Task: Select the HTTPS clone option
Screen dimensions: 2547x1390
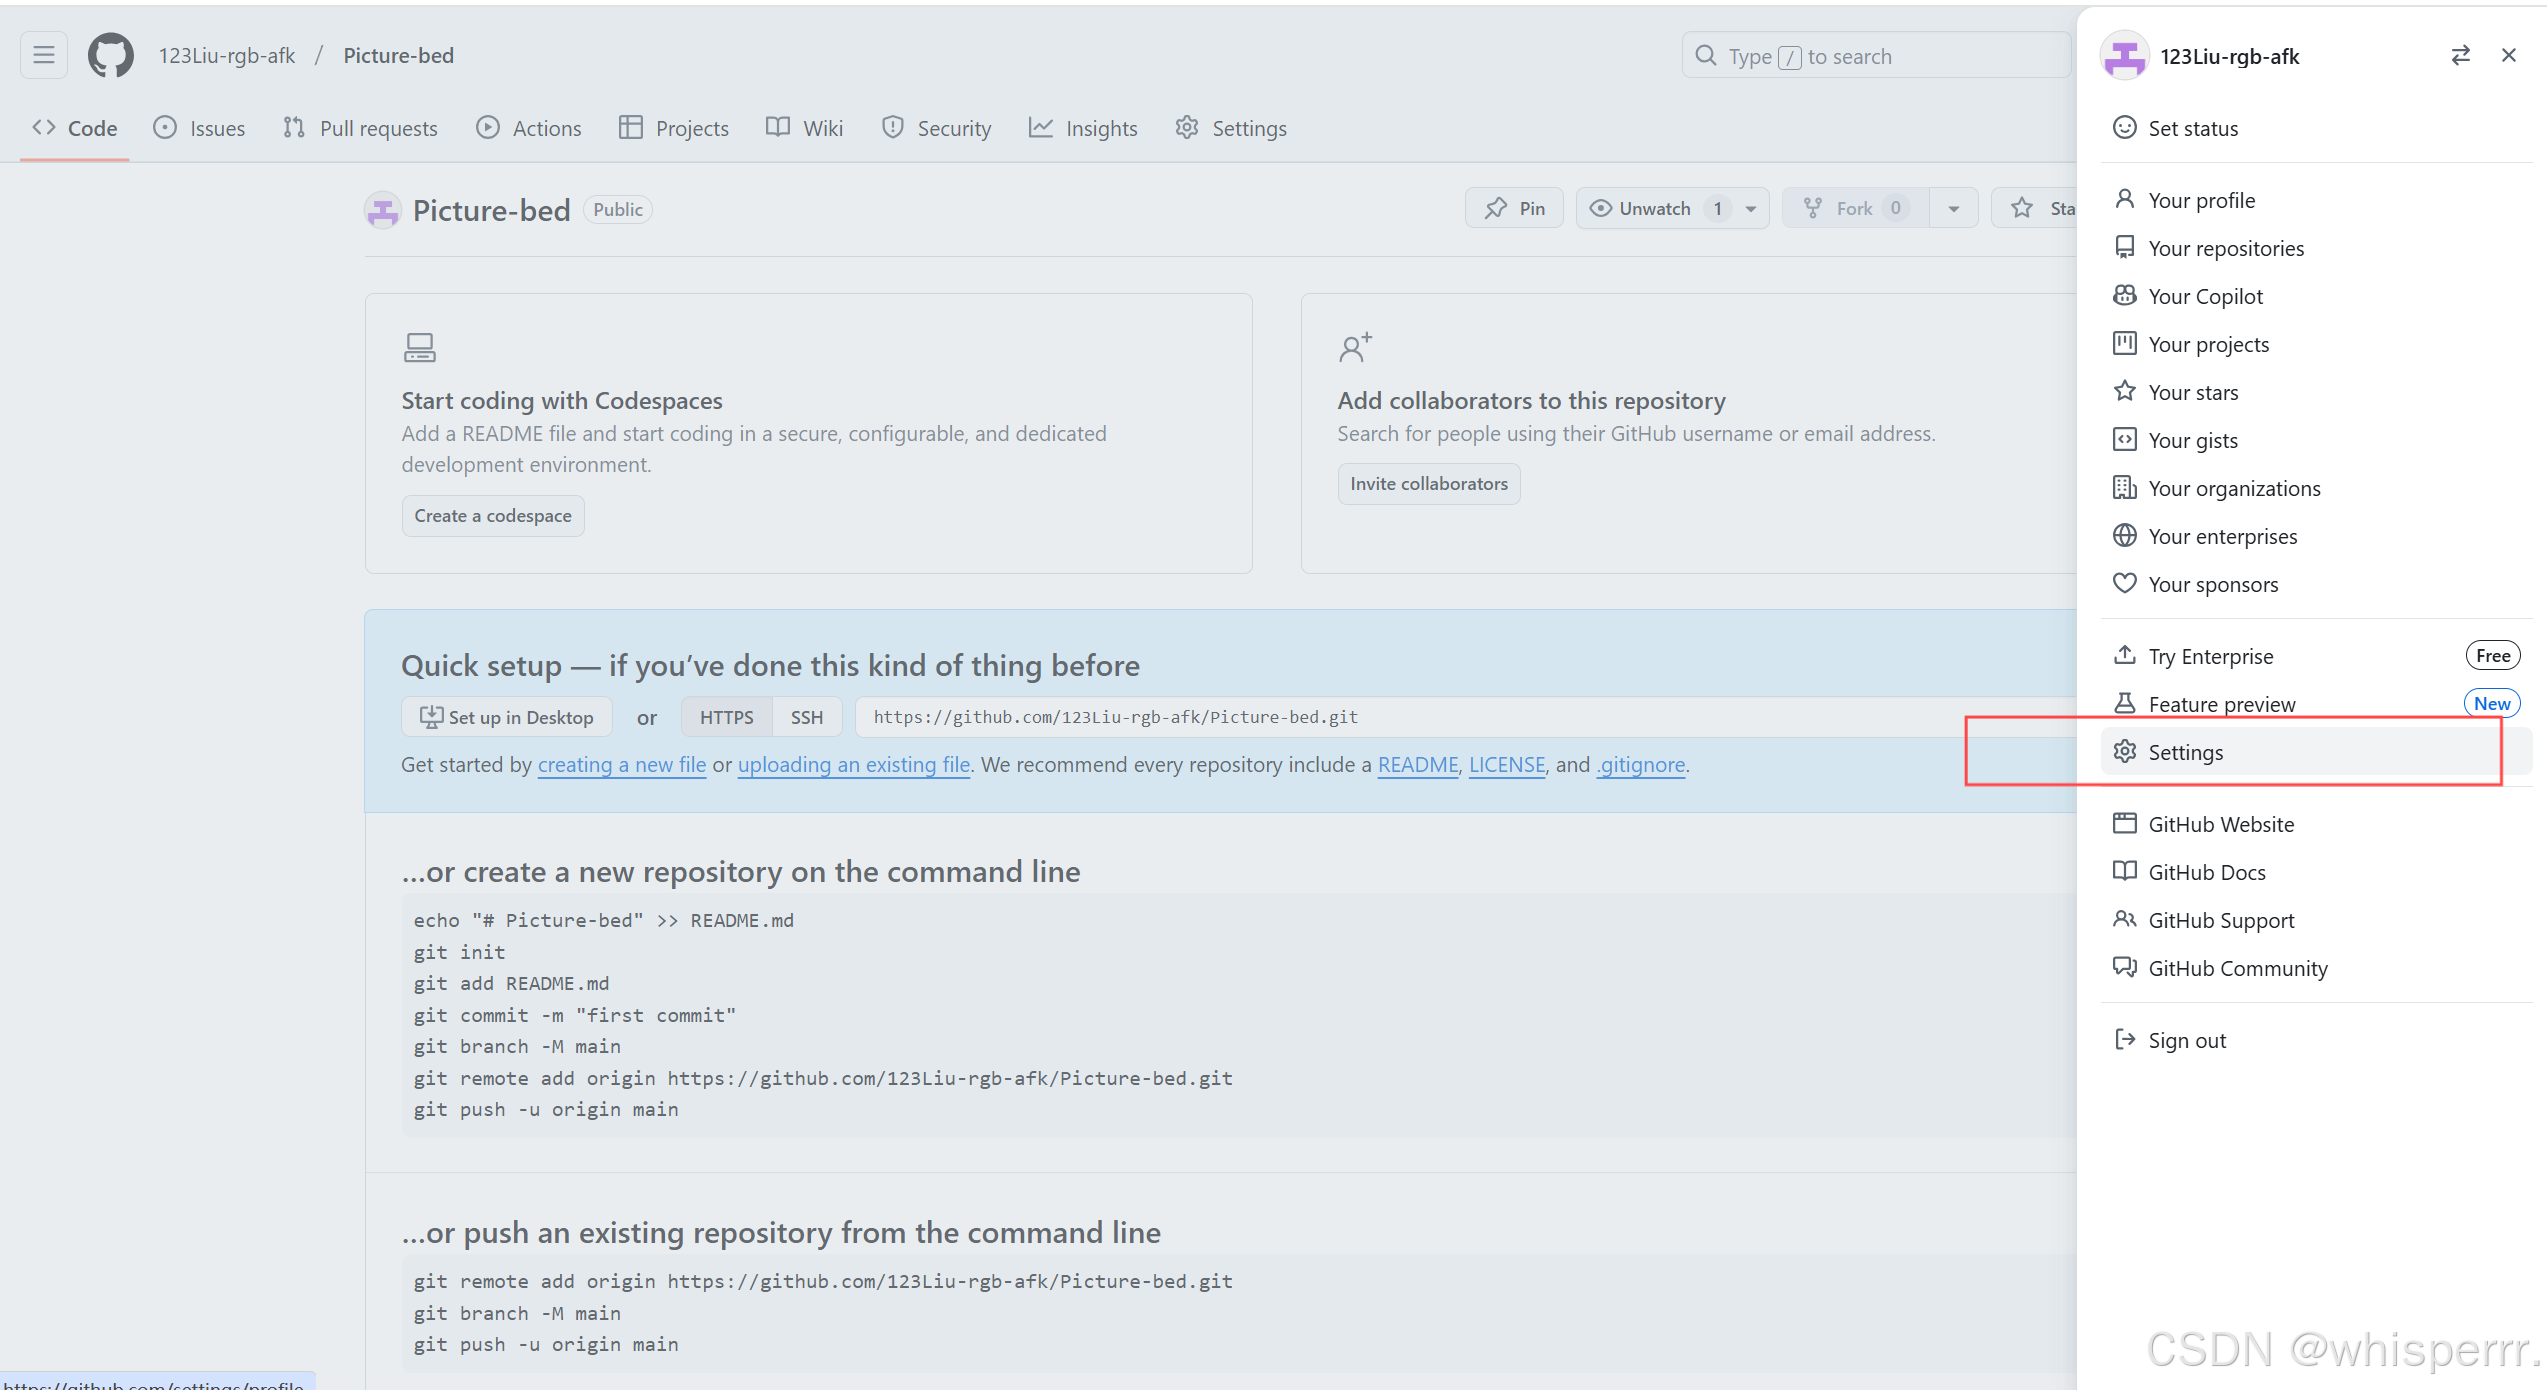Action: [726, 717]
